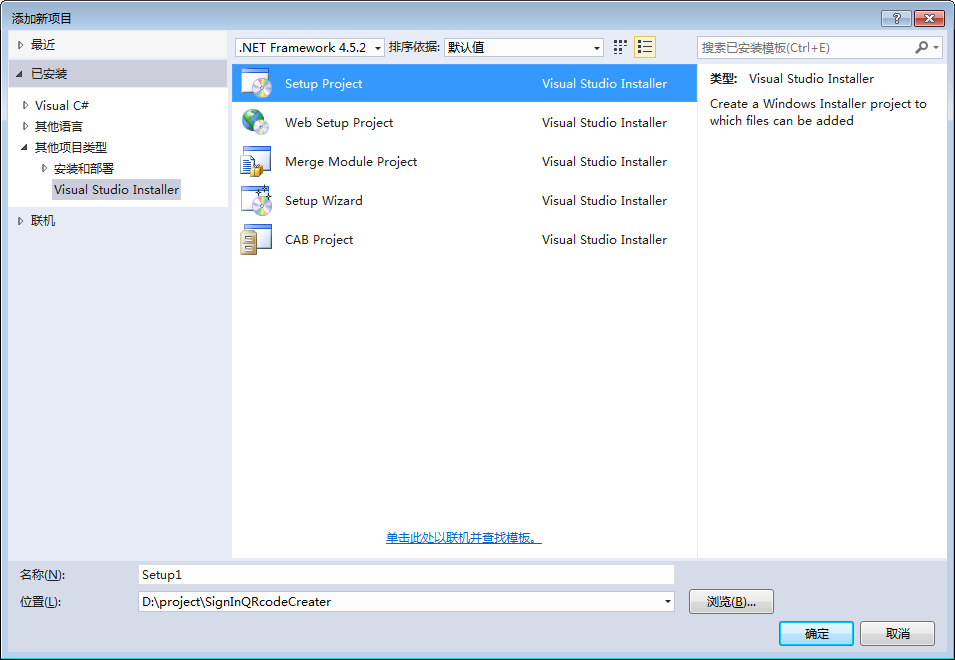Click the Setup Wizard icon
This screenshot has width=955, height=660.
point(256,201)
